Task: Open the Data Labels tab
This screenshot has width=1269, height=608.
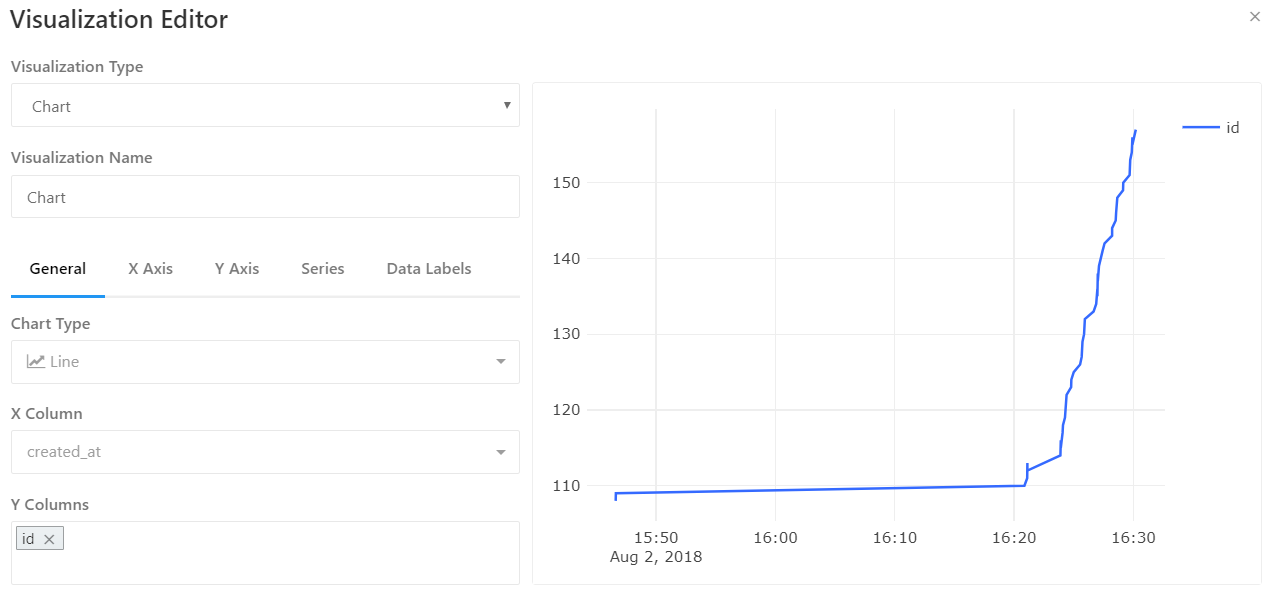Action: tap(429, 268)
